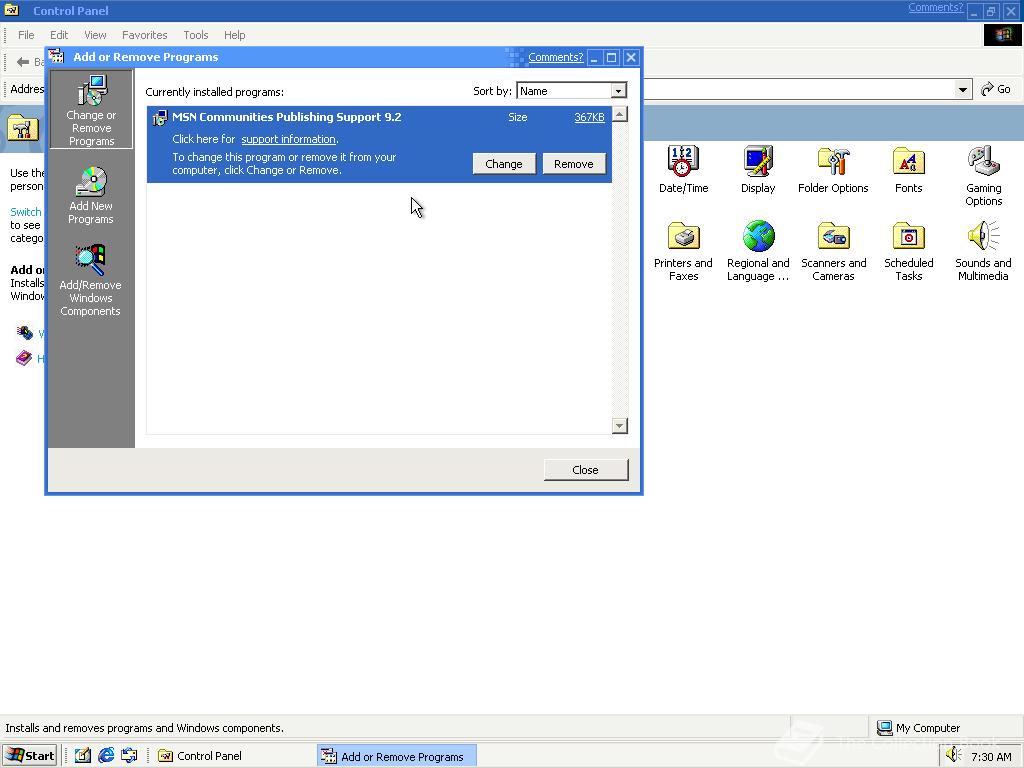The width and height of the screenshot is (1024, 768).
Task: Click the first quick launch notepad icon
Action: click(x=82, y=756)
